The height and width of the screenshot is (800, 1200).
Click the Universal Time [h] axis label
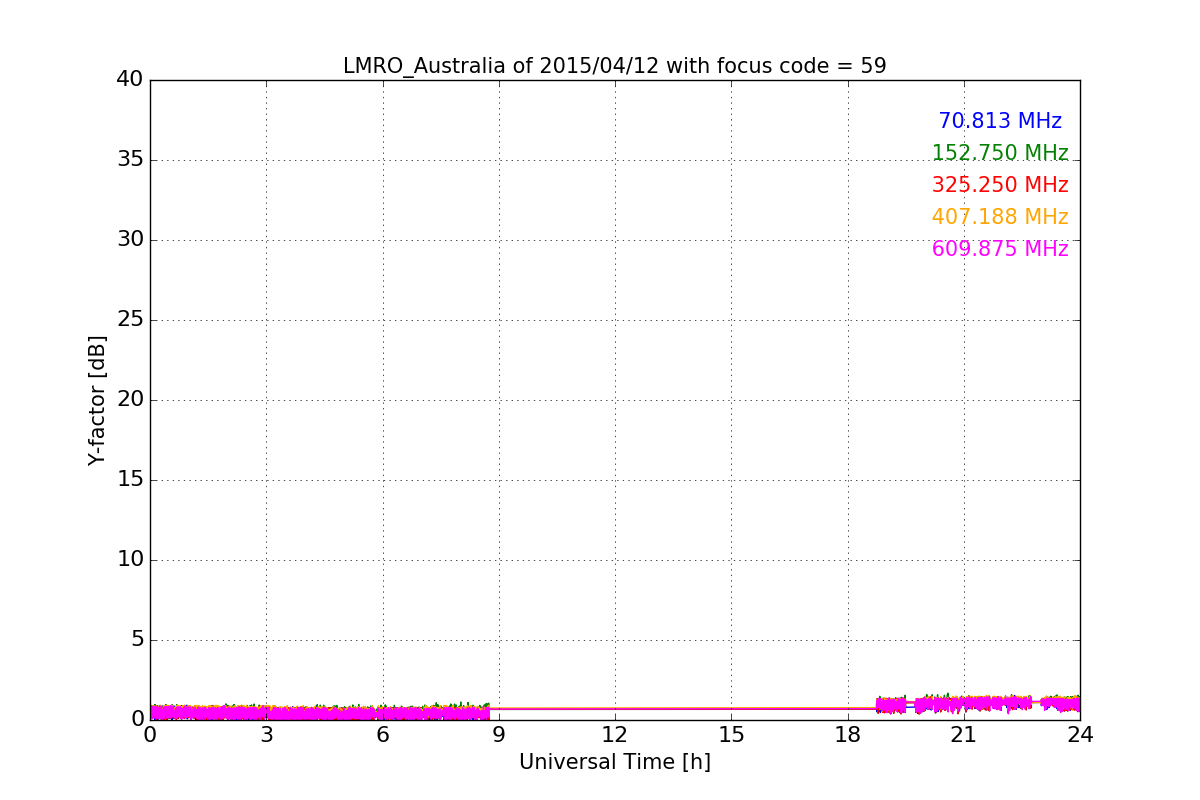(x=614, y=762)
